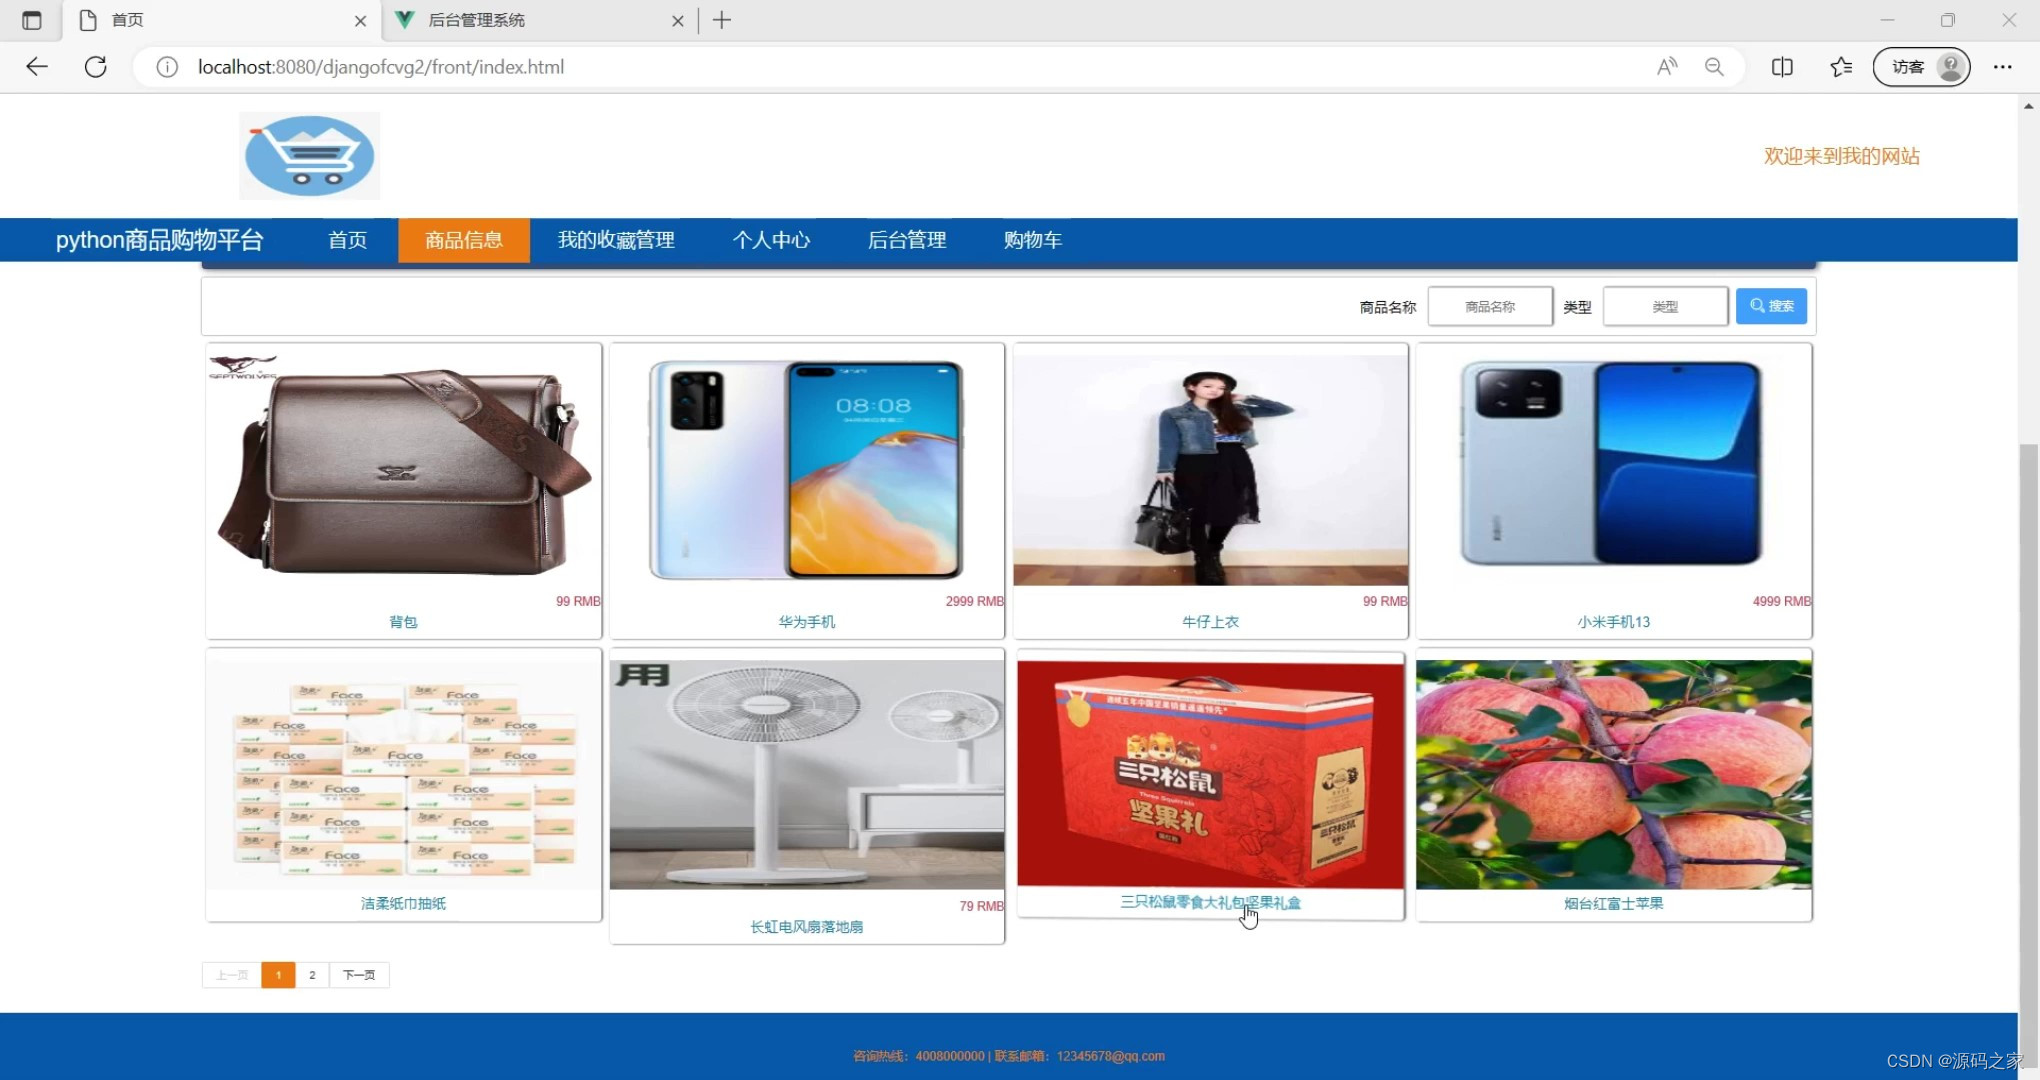Open browser settings three-dot menu
This screenshot has width=2040, height=1080.
tap(2002, 67)
